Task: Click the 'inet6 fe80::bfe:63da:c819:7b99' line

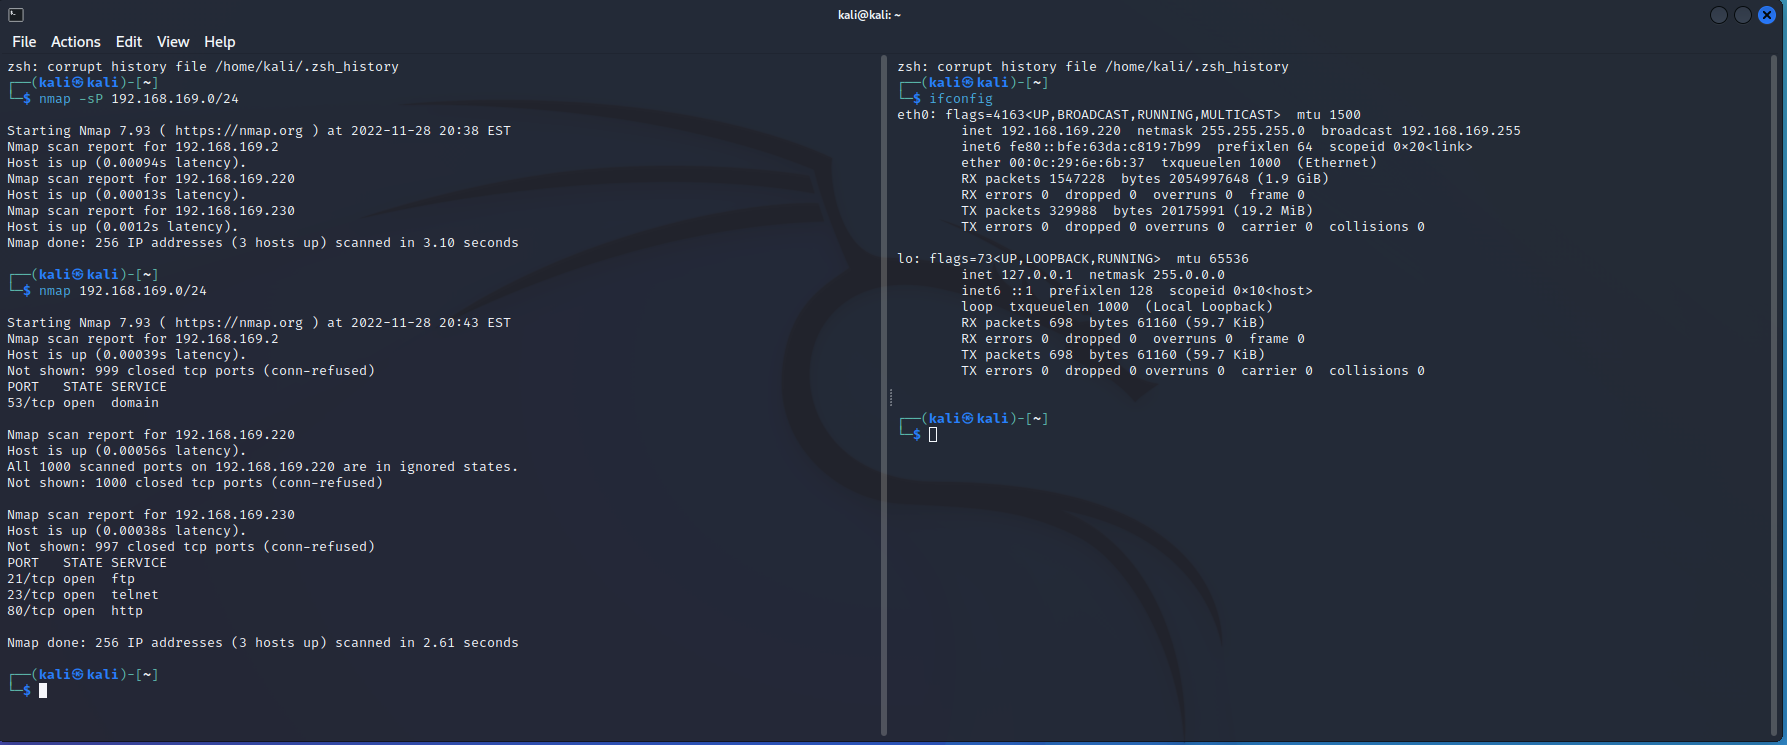Action: pyautogui.click(x=1217, y=147)
